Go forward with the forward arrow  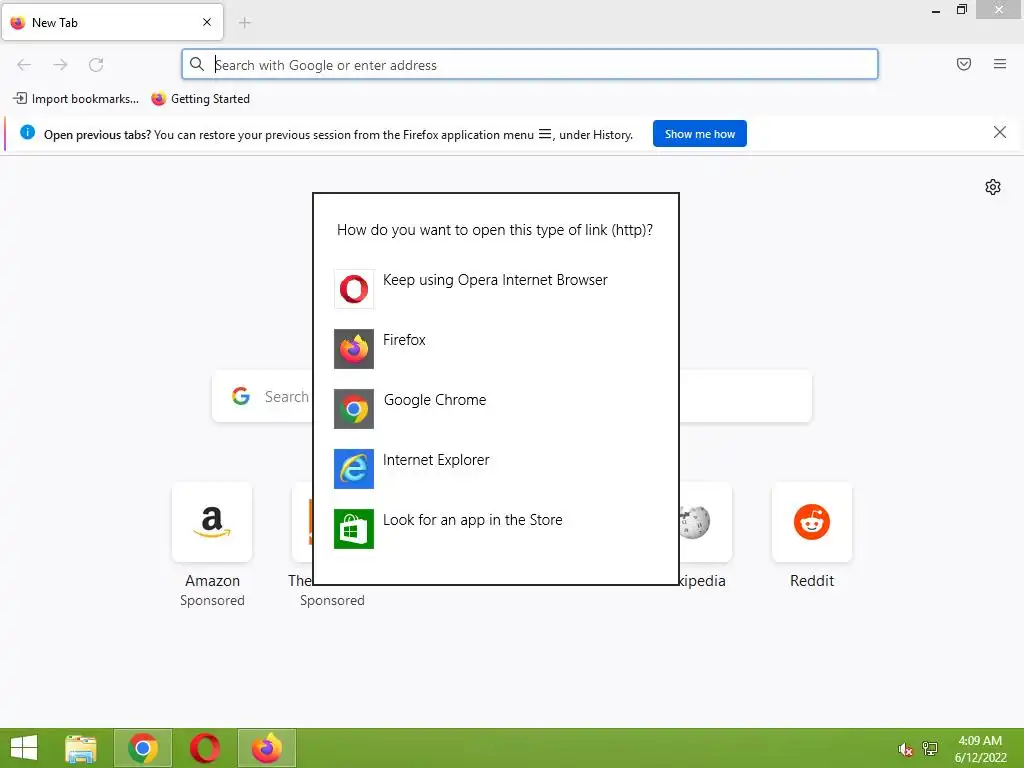click(x=60, y=65)
